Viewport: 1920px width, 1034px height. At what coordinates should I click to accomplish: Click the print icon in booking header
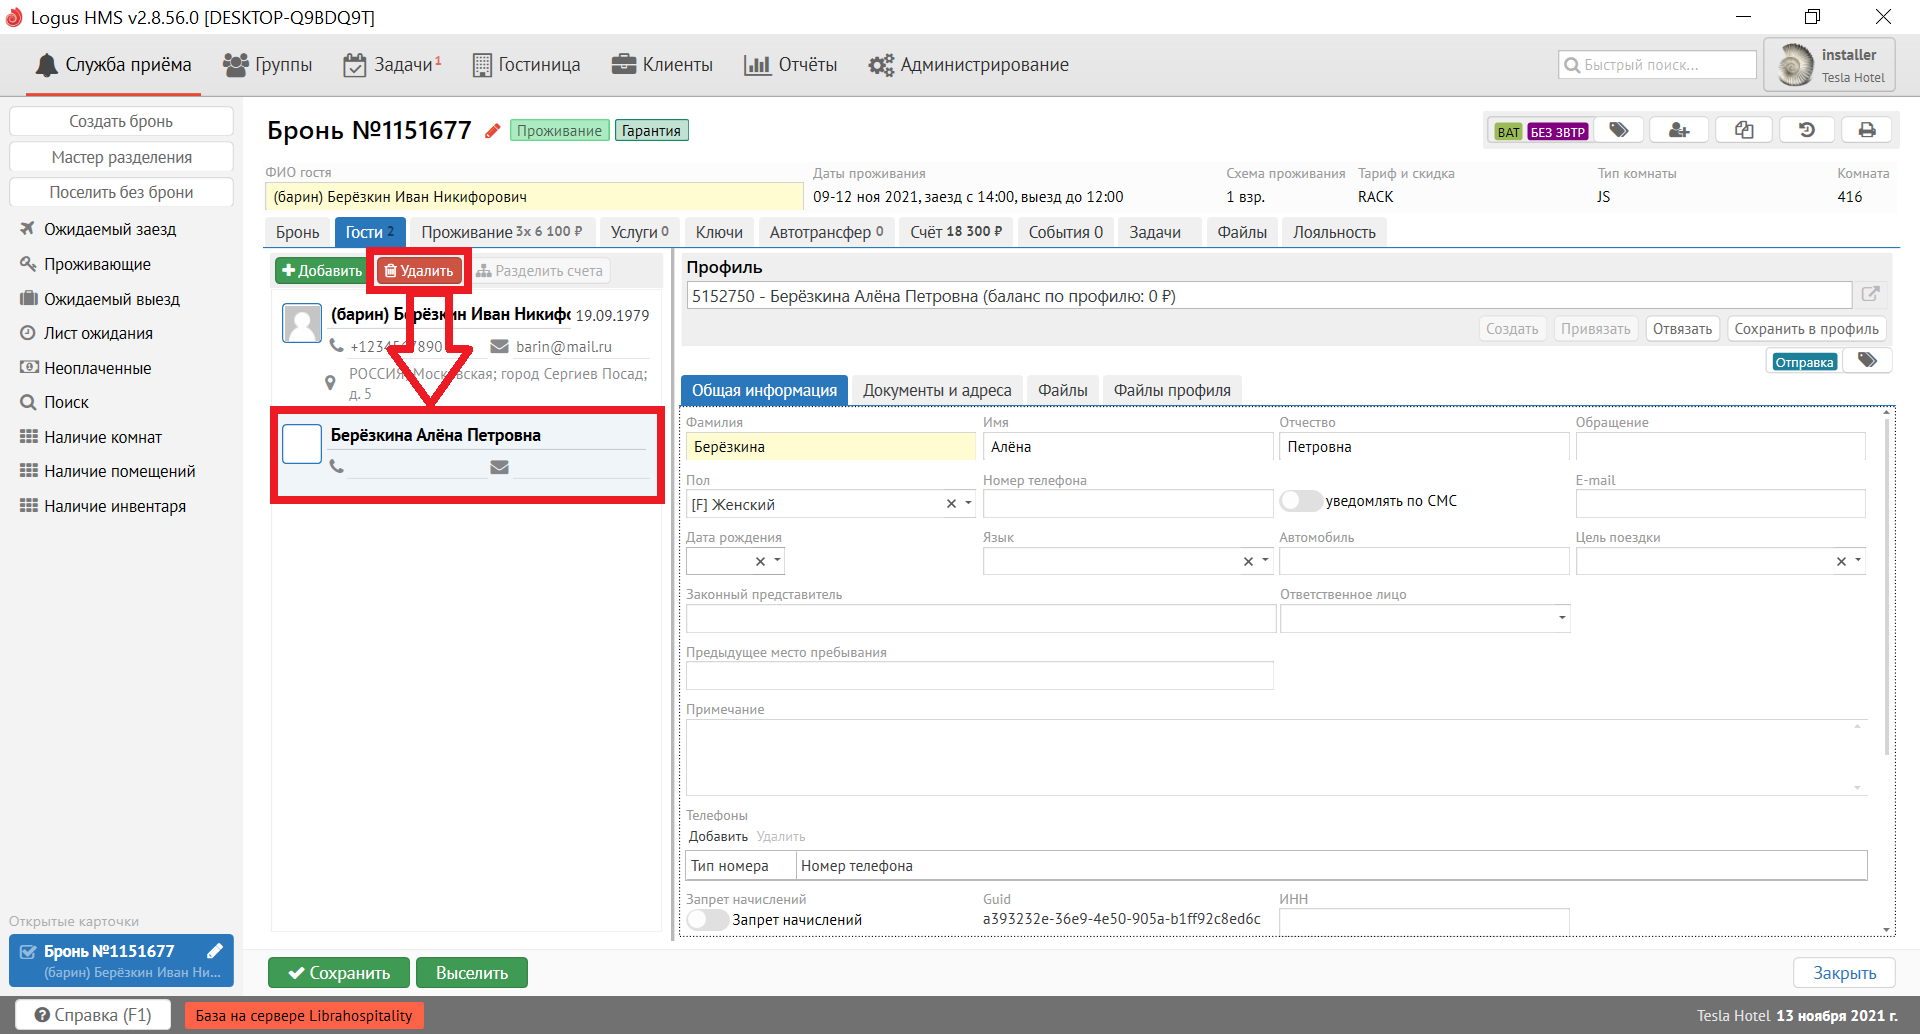[x=1866, y=131]
